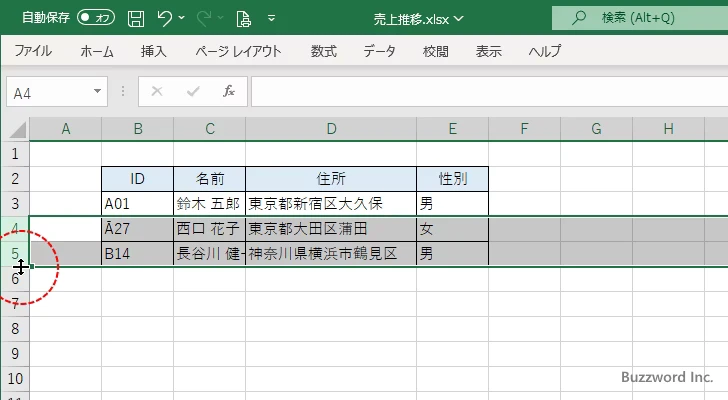Click the Select All corner triangle
The image size is (728, 400).
(x=18, y=129)
